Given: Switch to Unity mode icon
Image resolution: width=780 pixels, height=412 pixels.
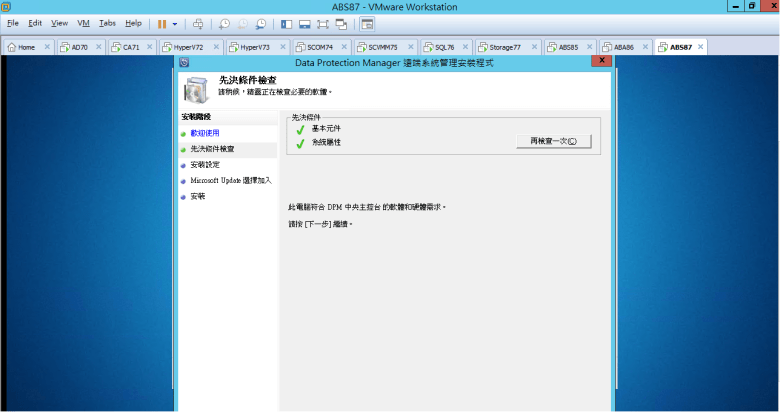Looking at the screenshot, I should coord(342,23).
